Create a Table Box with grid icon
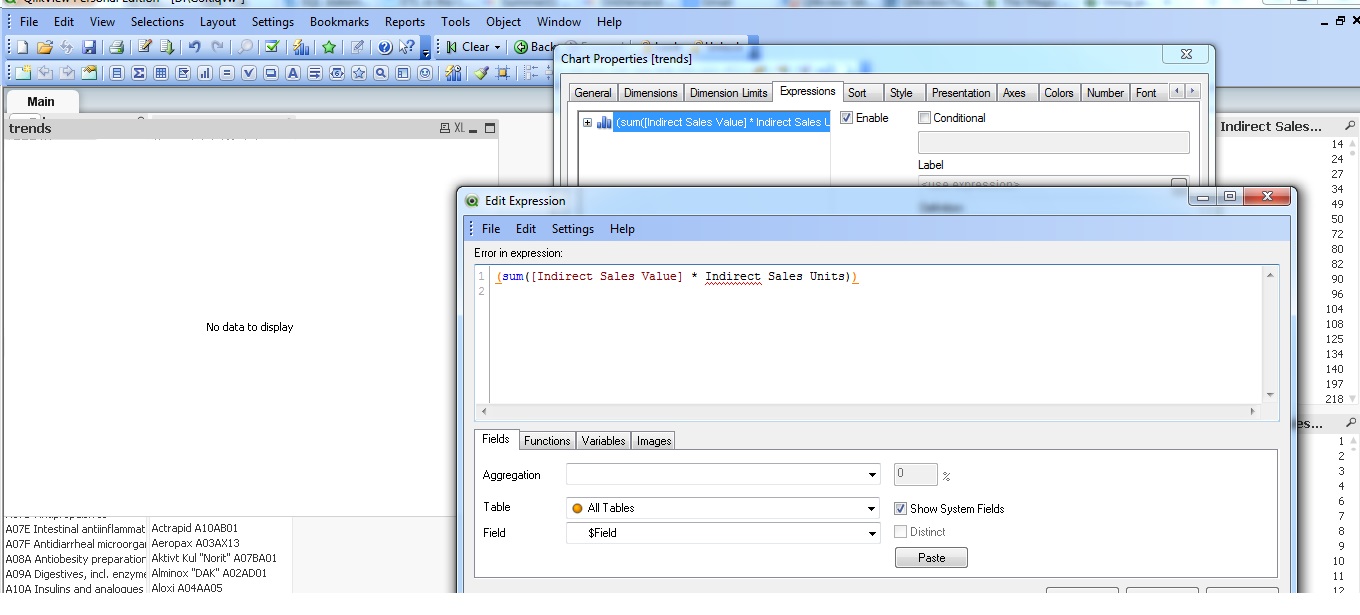1360x615 pixels. 161,73
